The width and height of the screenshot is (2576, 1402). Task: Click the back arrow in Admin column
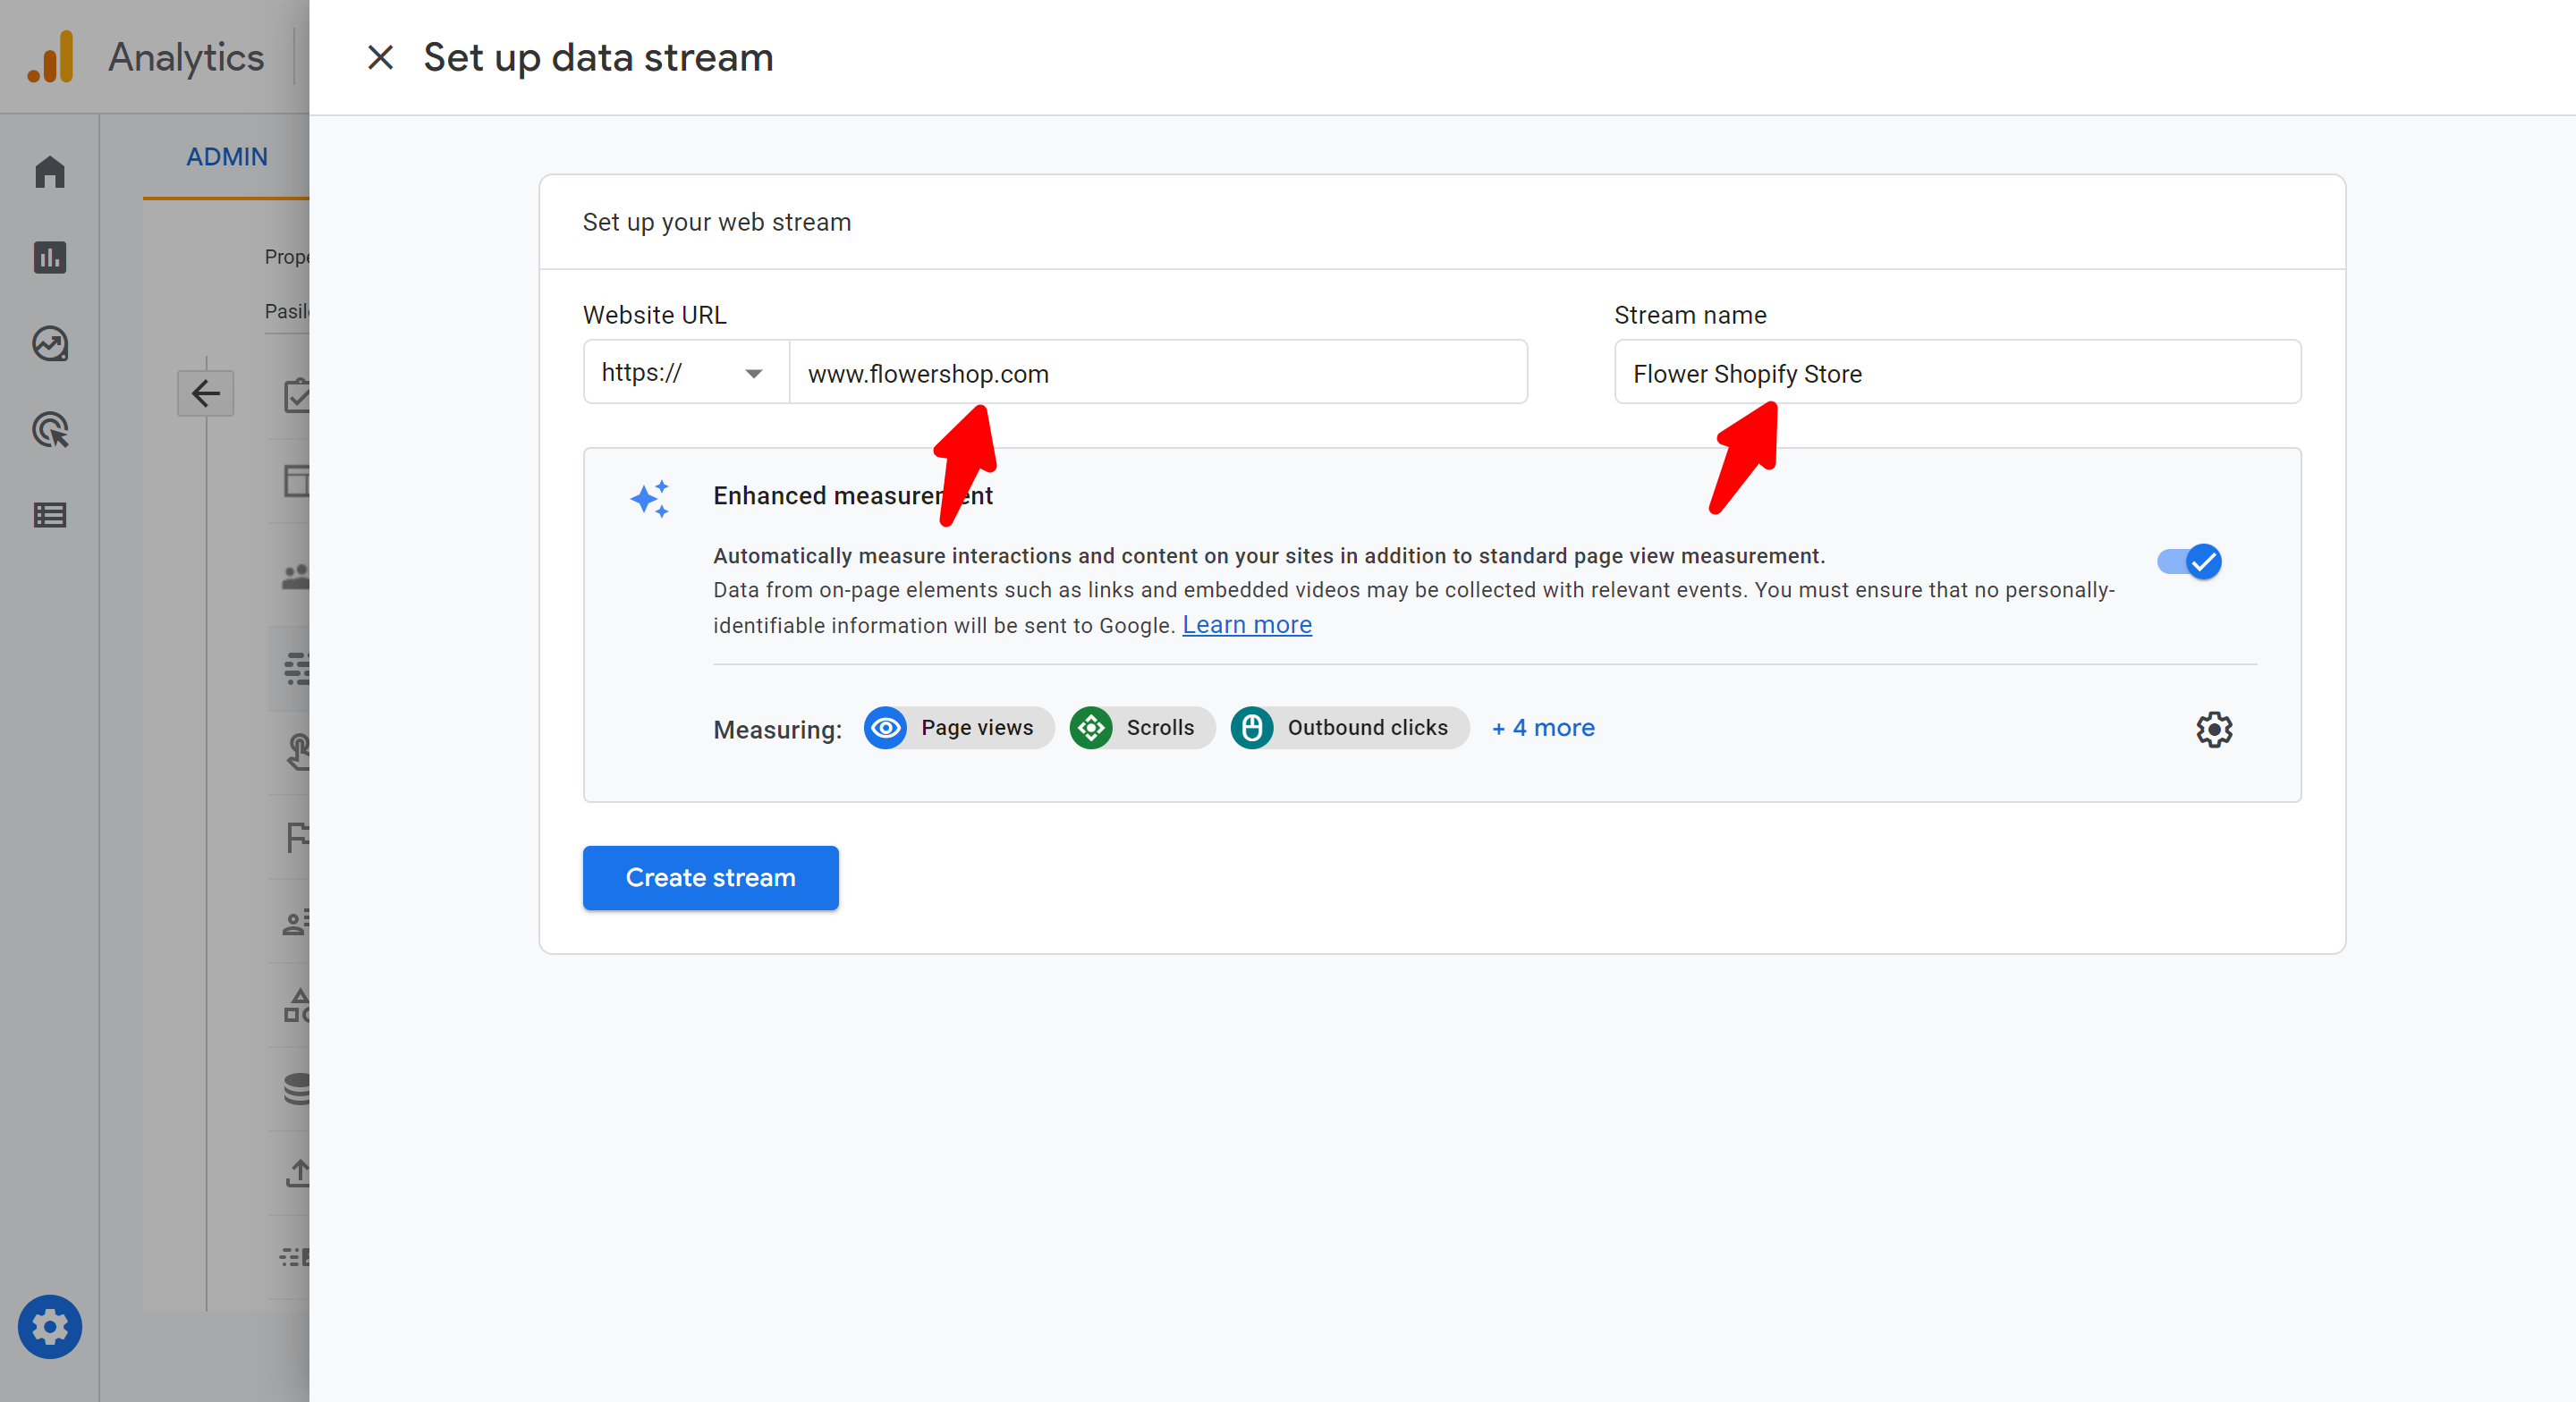click(206, 393)
